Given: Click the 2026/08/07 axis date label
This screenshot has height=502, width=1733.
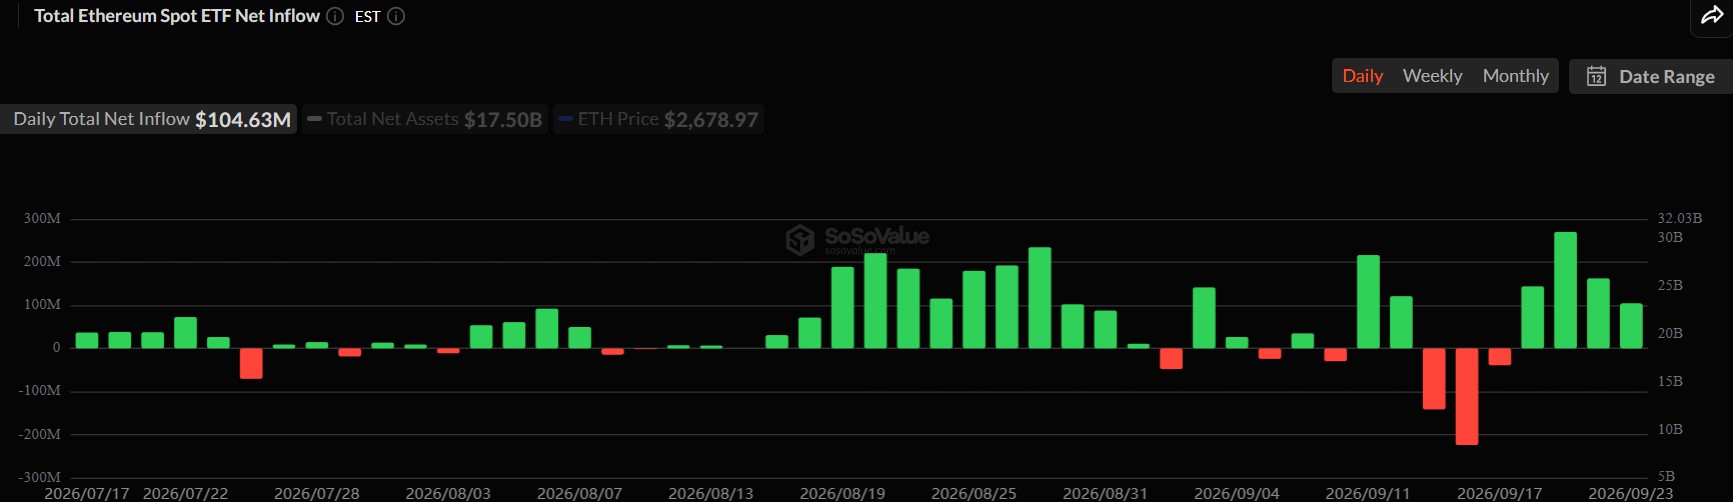Looking at the screenshot, I should [x=579, y=494].
